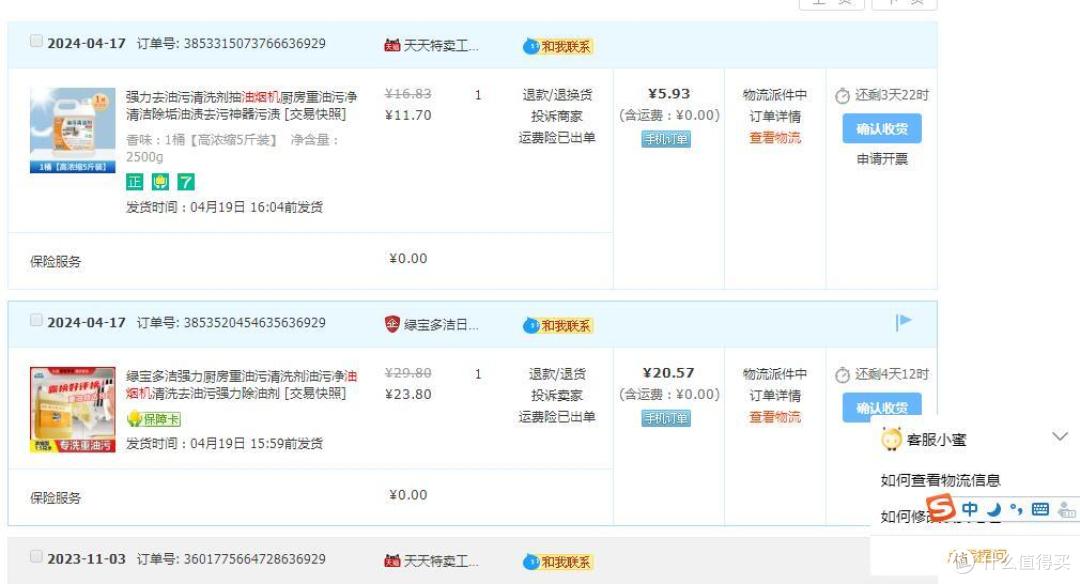Viewport: 1080px width, 584px height.
Task: Click 手机订单 tag on first order
Action: [666, 139]
